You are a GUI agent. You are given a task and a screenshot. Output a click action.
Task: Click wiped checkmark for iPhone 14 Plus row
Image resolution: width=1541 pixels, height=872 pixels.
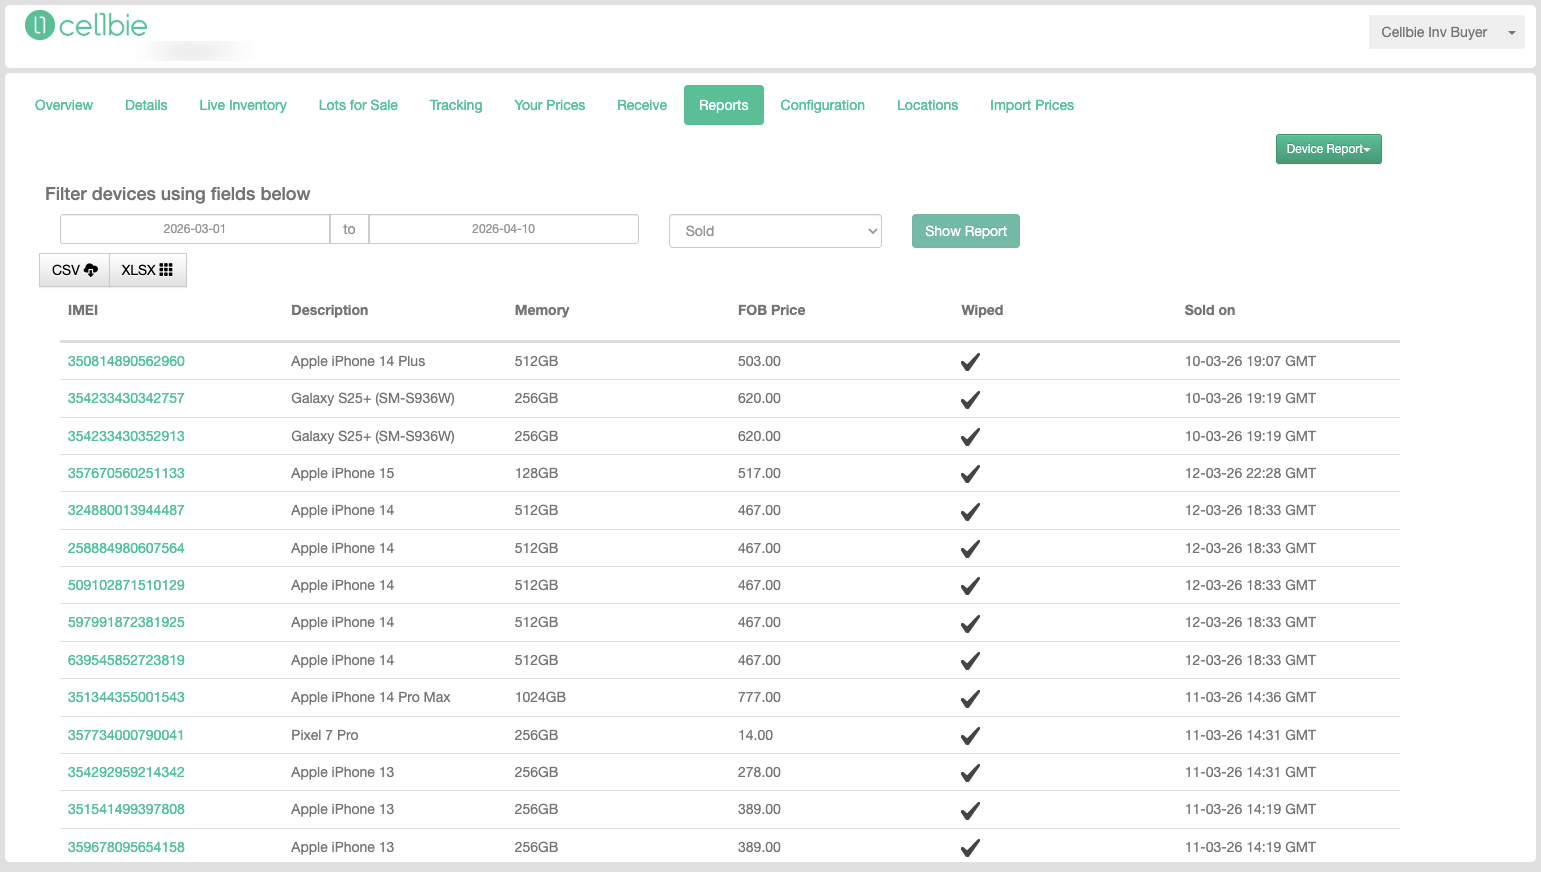[970, 362]
